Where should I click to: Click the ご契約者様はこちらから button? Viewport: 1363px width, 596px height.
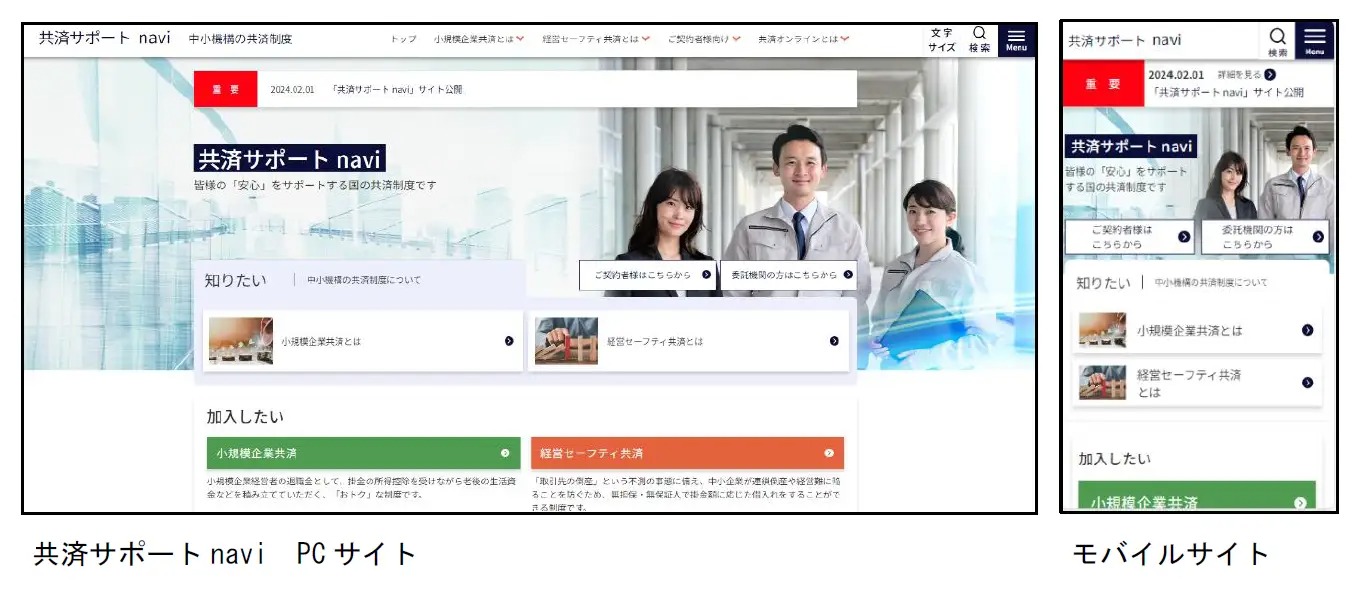[x=648, y=274]
